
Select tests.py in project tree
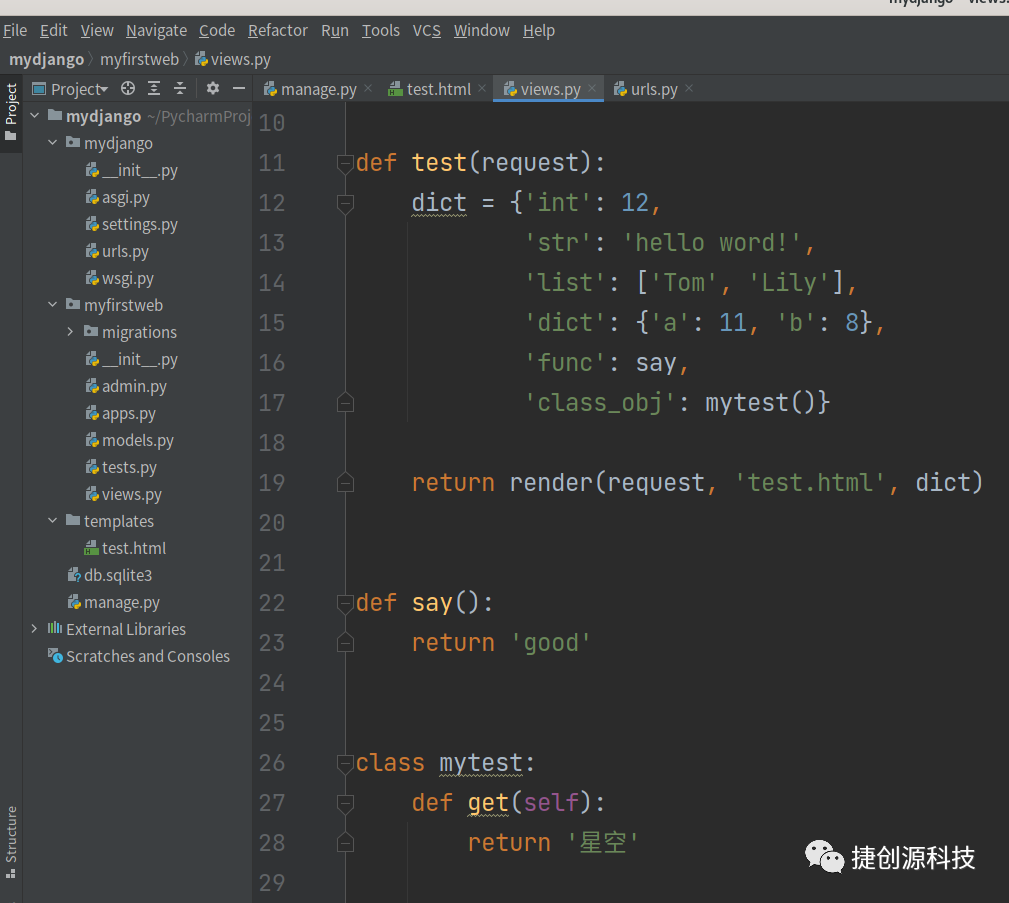pyautogui.click(x=122, y=467)
